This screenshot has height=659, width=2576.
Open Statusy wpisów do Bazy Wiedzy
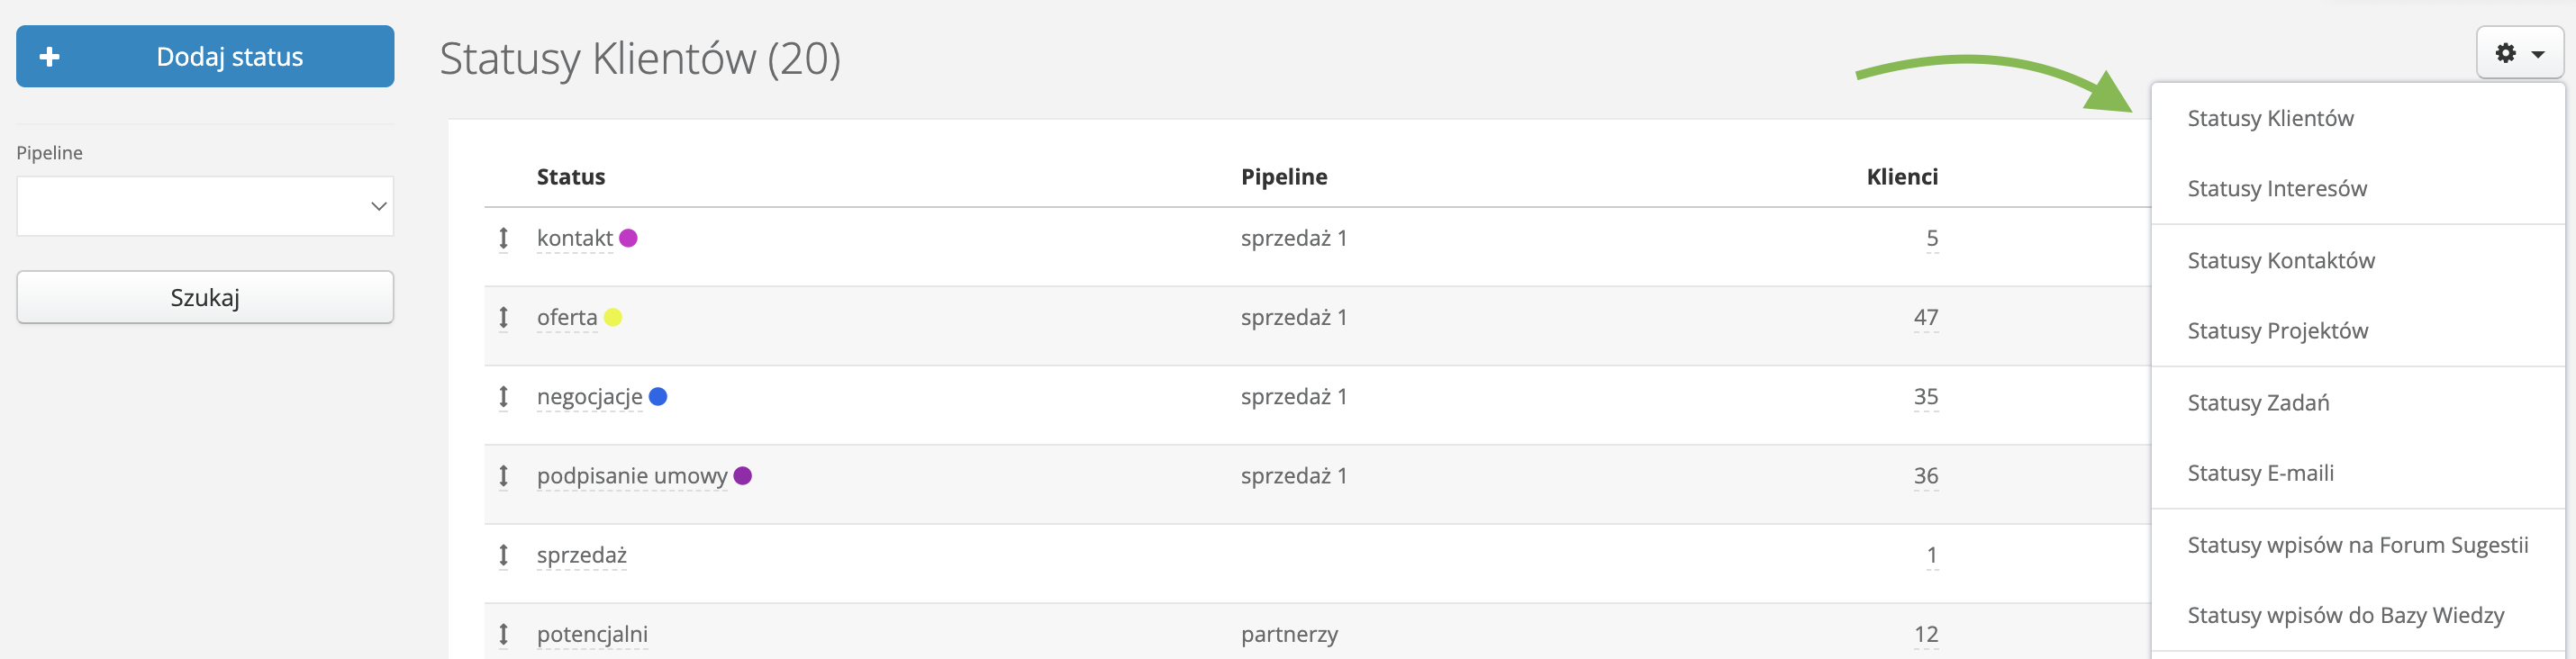(x=2345, y=615)
